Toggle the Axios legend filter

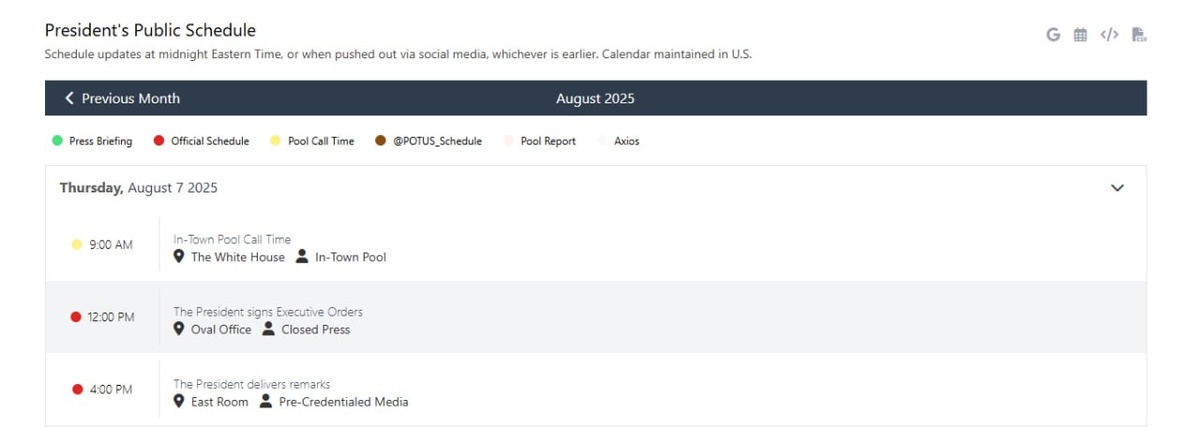click(x=626, y=141)
